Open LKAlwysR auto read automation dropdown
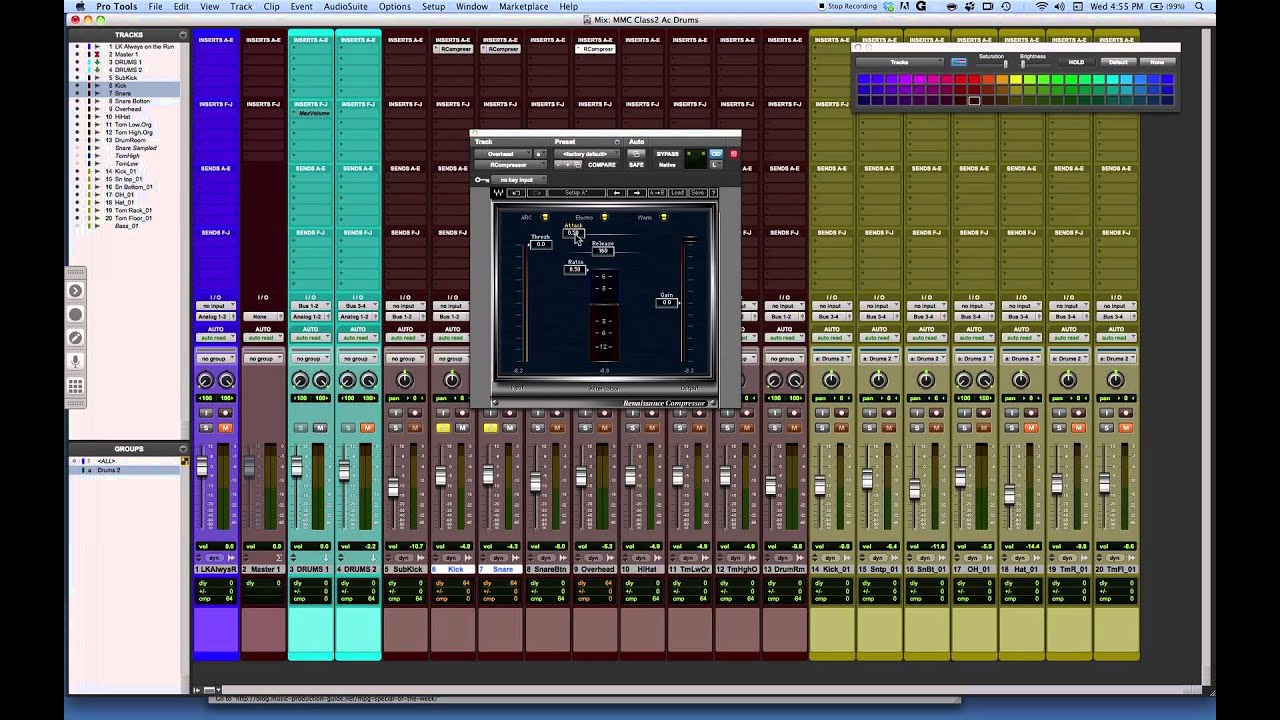This screenshot has width=1280, height=720. 215,338
